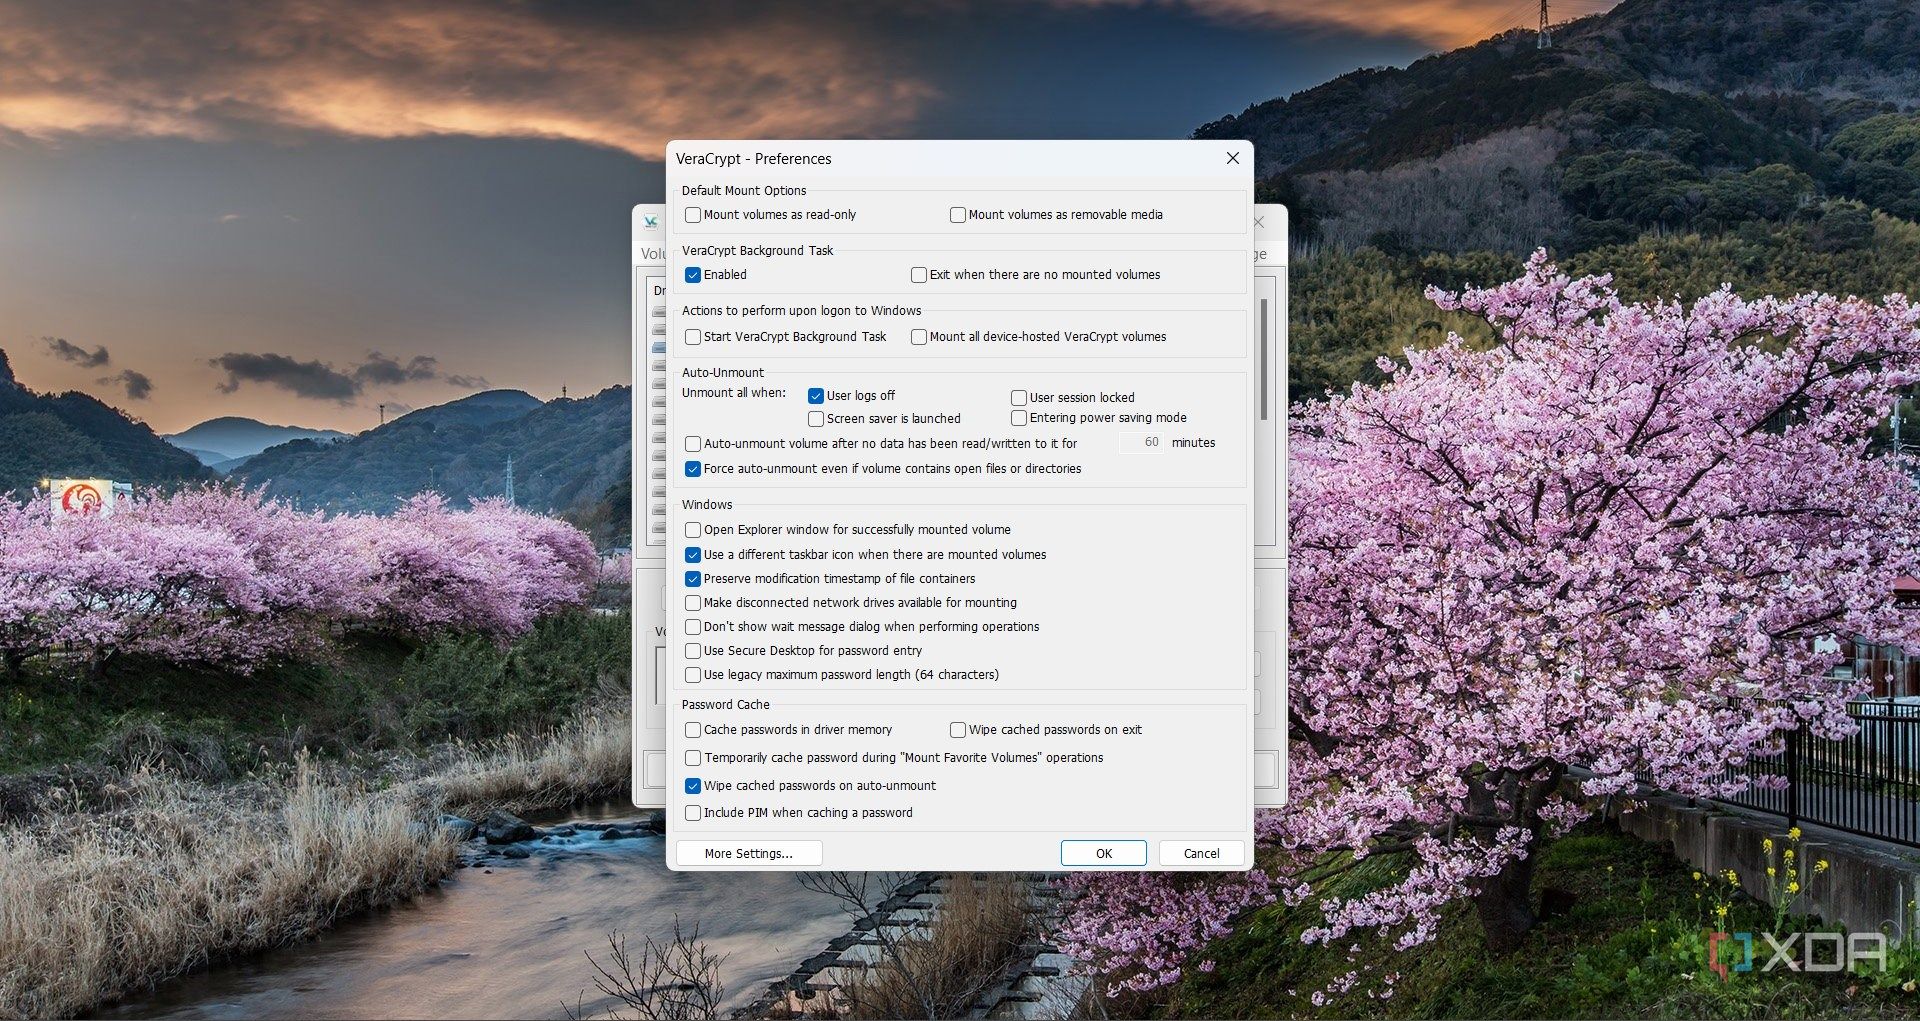Open More Settings dialog
Image resolution: width=1920 pixels, height=1021 pixels.
[748, 853]
